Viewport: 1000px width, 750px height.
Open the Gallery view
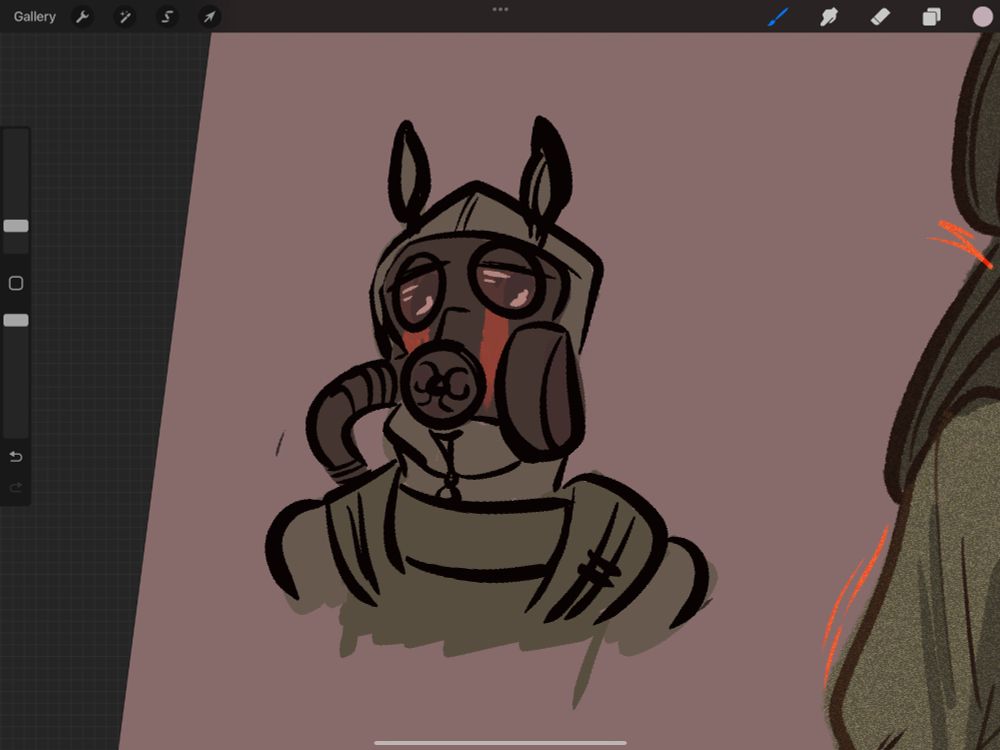(x=34, y=17)
